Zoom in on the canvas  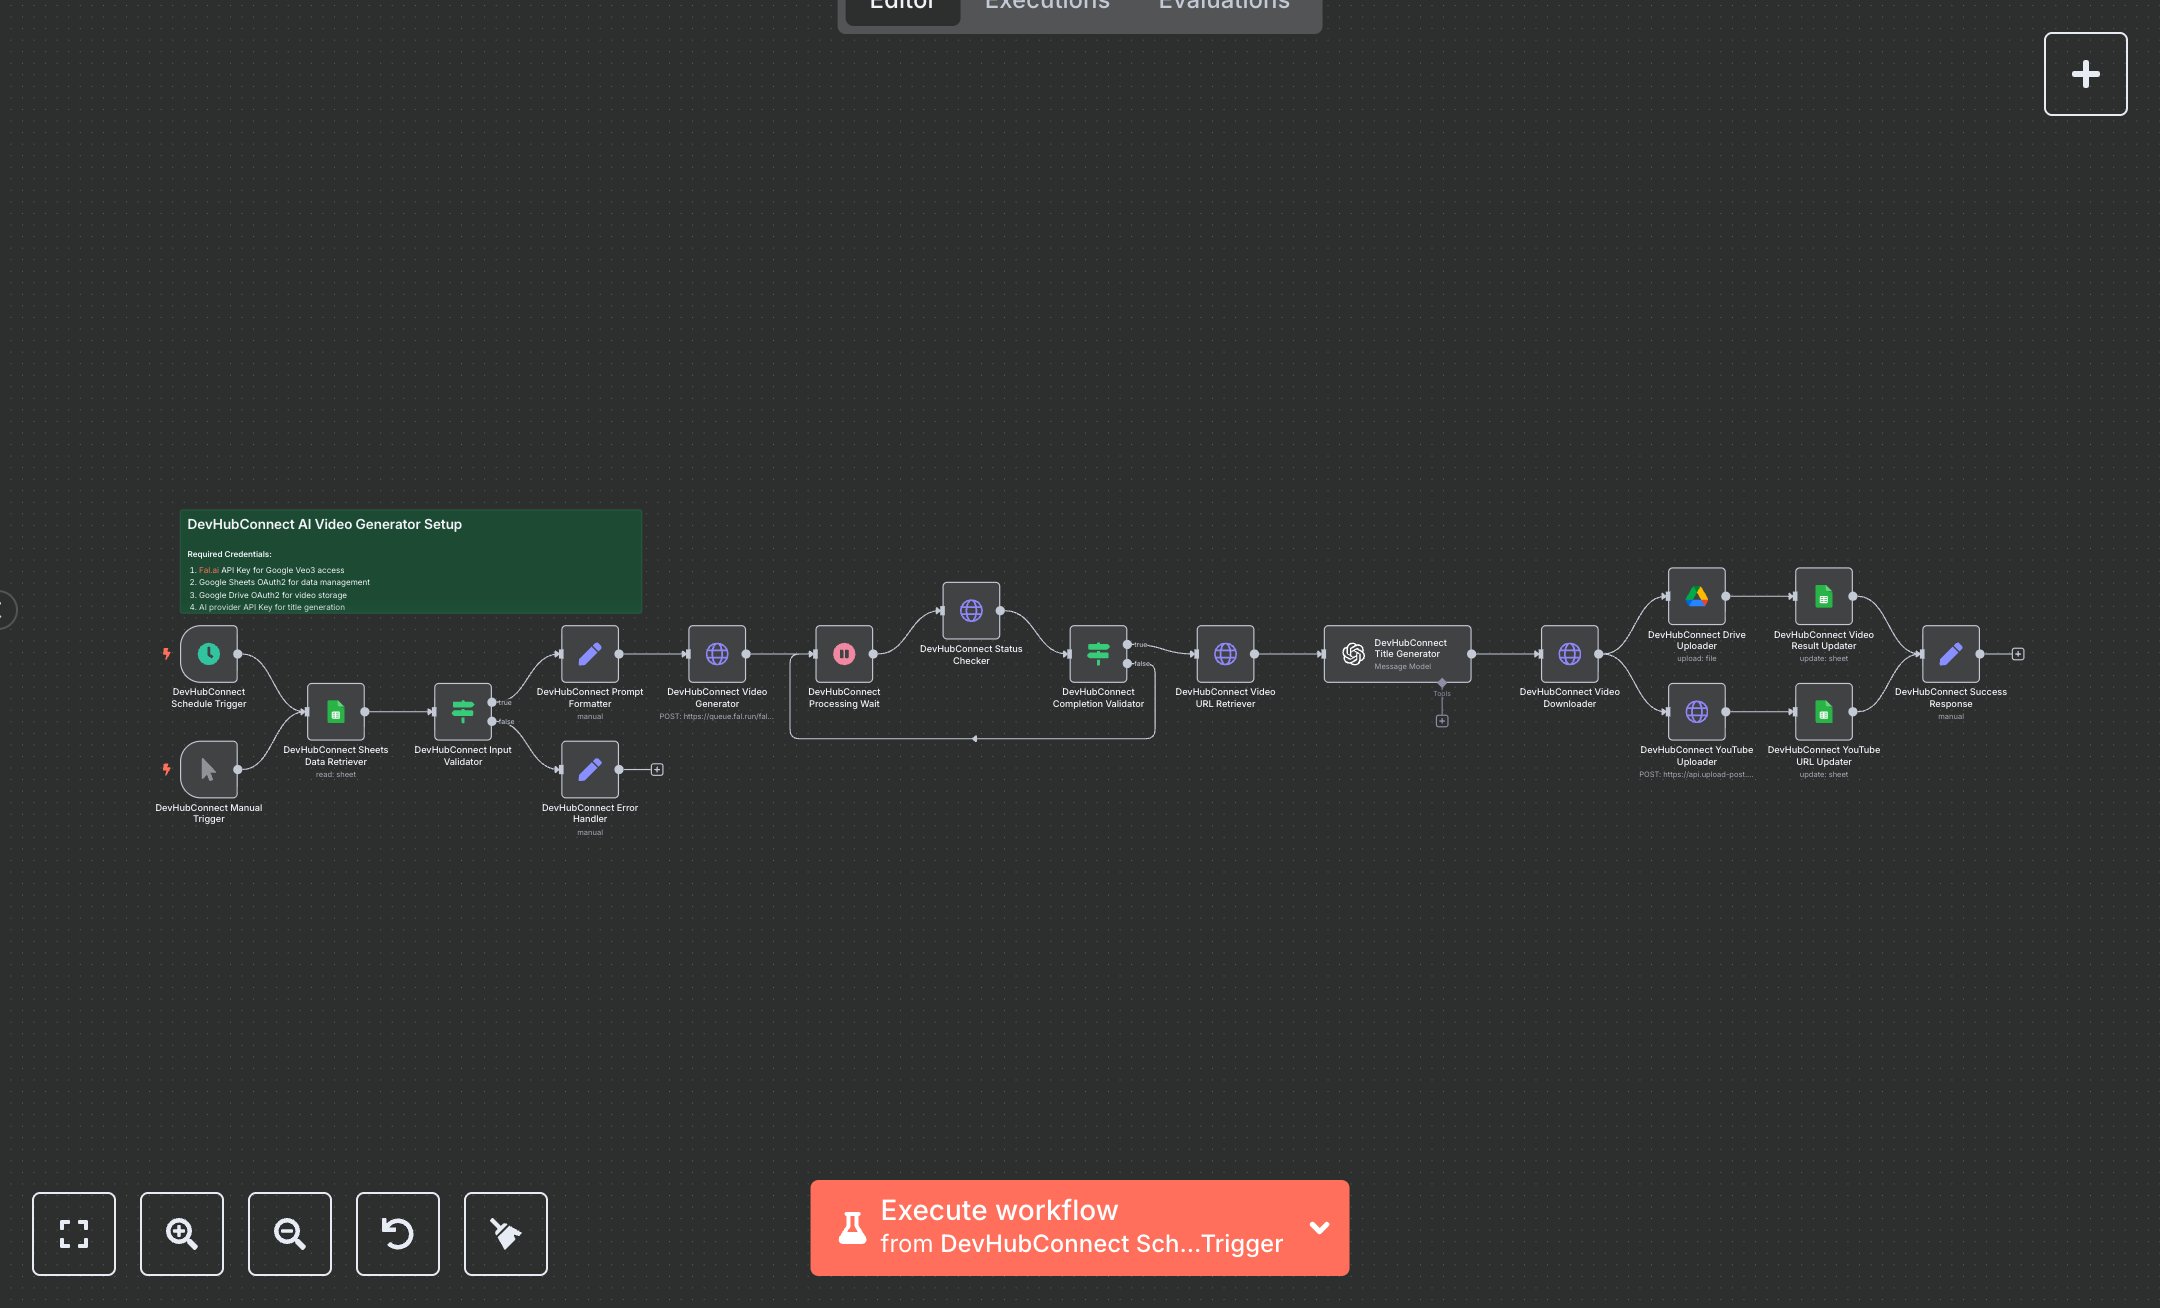tap(182, 1233)
